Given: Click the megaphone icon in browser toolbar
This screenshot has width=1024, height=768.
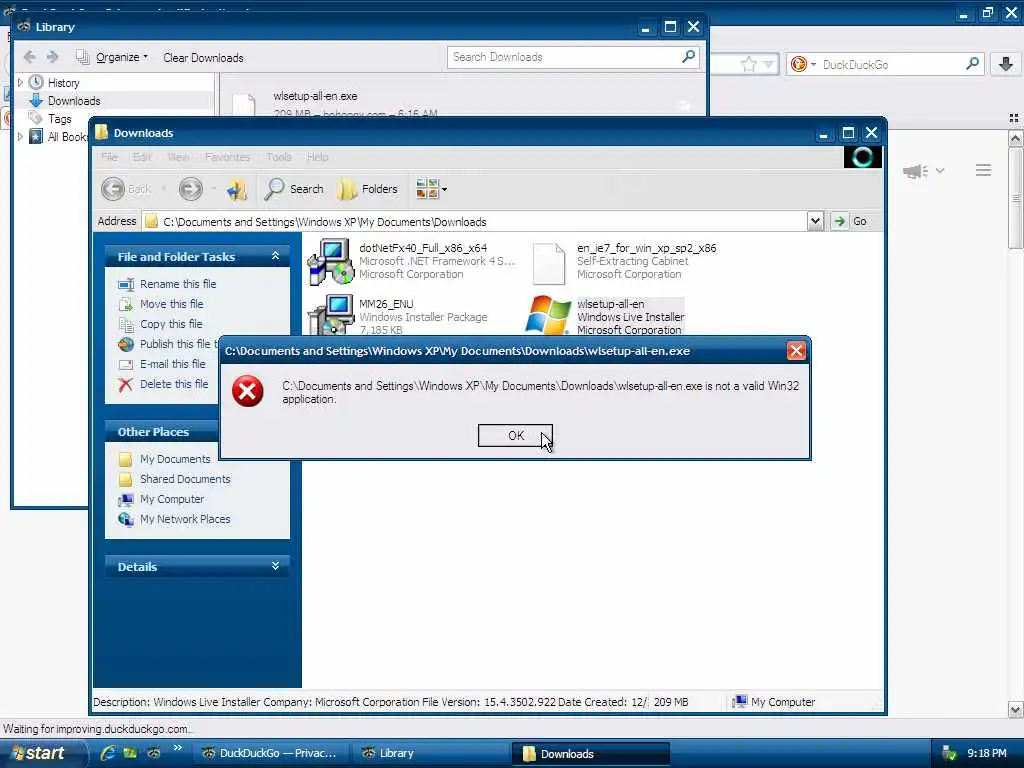Looking at the screenshot, I should [x=916, y=171].
